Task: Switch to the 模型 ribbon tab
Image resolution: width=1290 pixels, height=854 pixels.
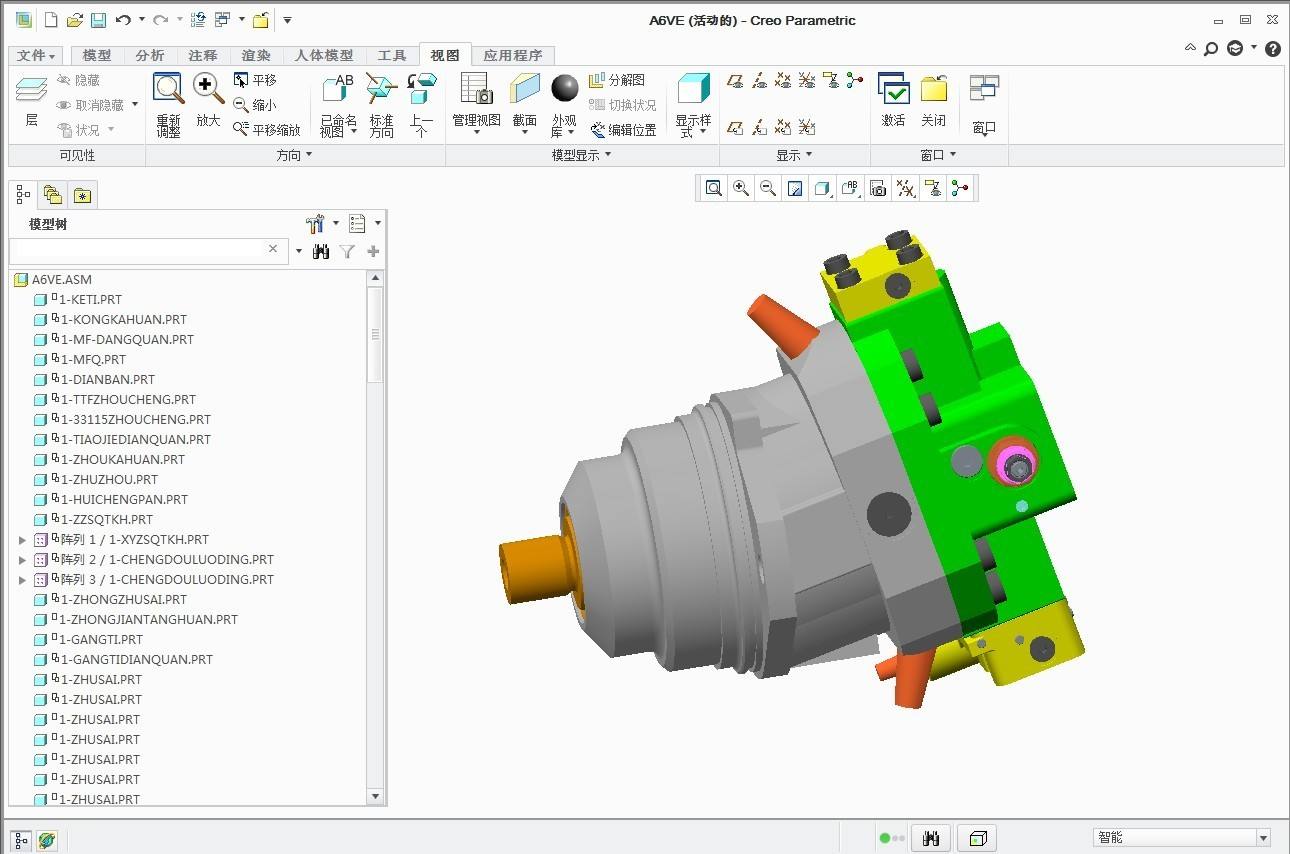Action: pyautogui.click(x=97, y=55)
